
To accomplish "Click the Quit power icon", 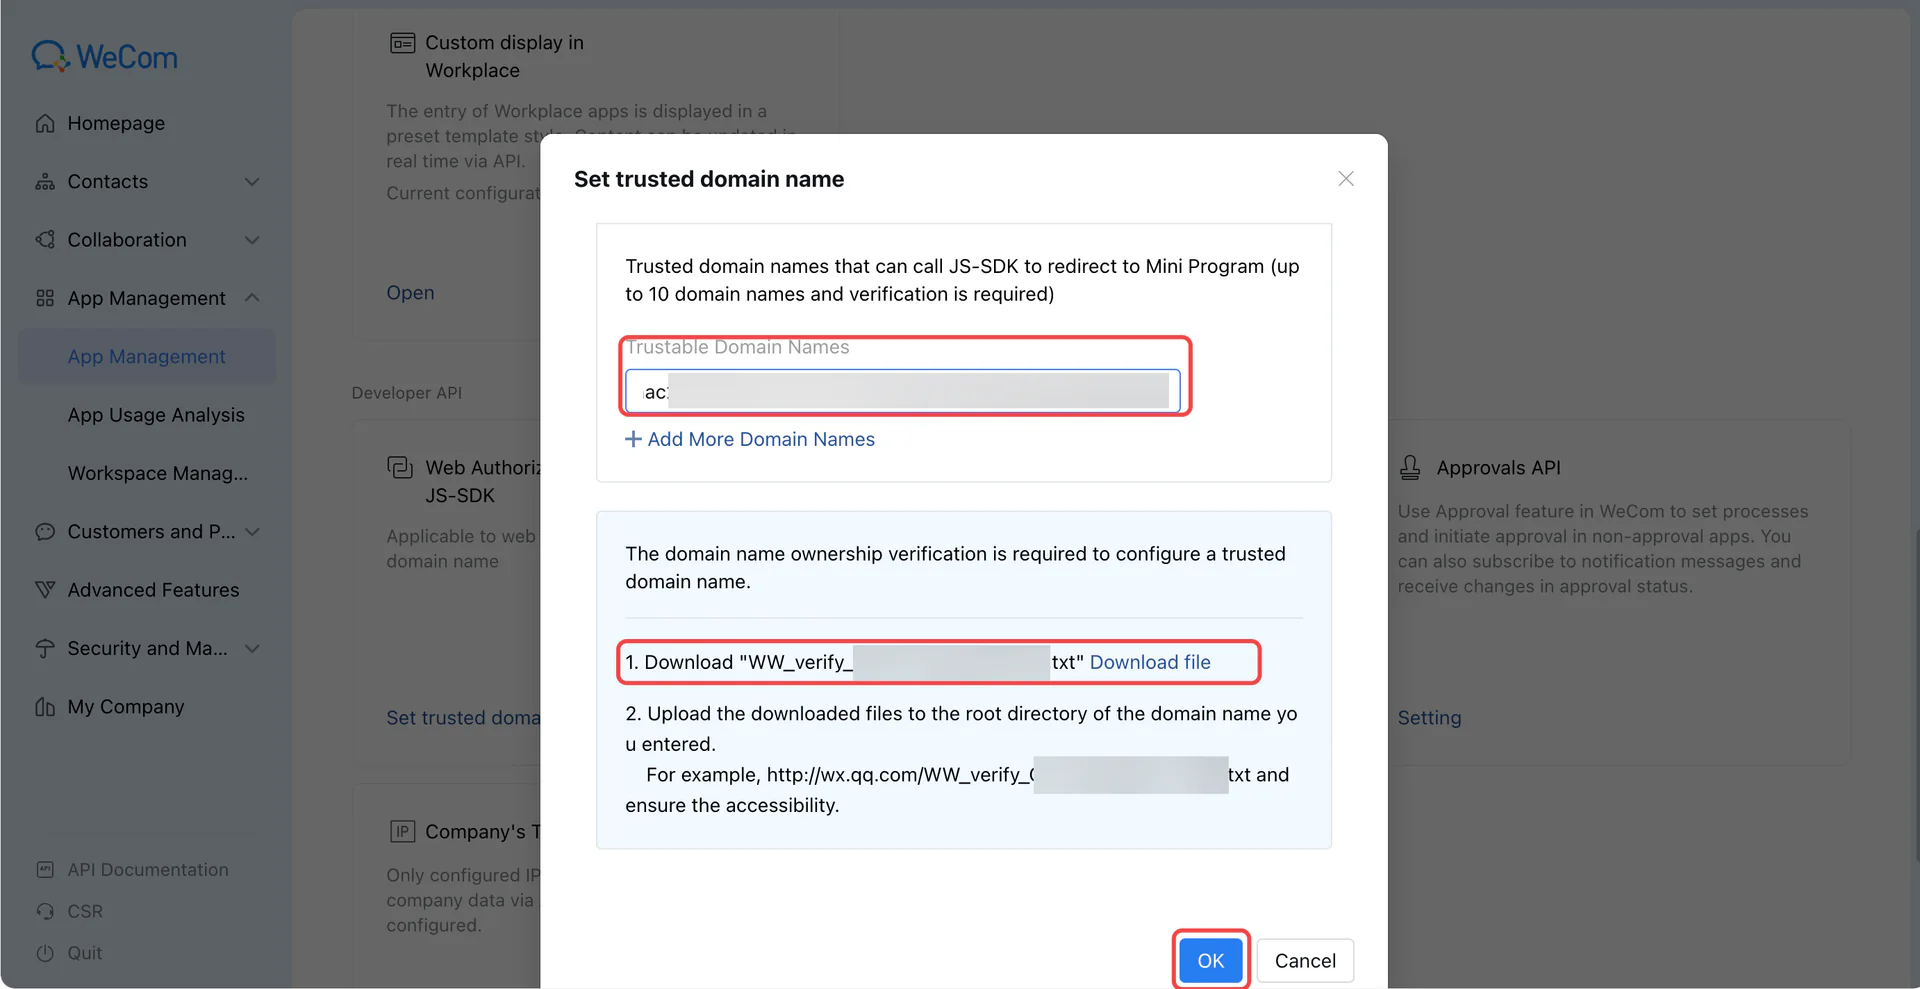I will tap(45, 953).
